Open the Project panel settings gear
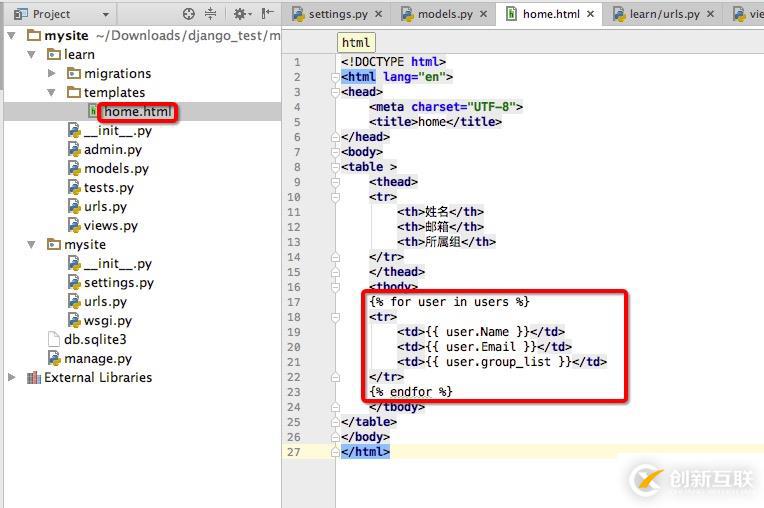Image resolution: width=764 pixels, height=508 pixels. [240, 14]
